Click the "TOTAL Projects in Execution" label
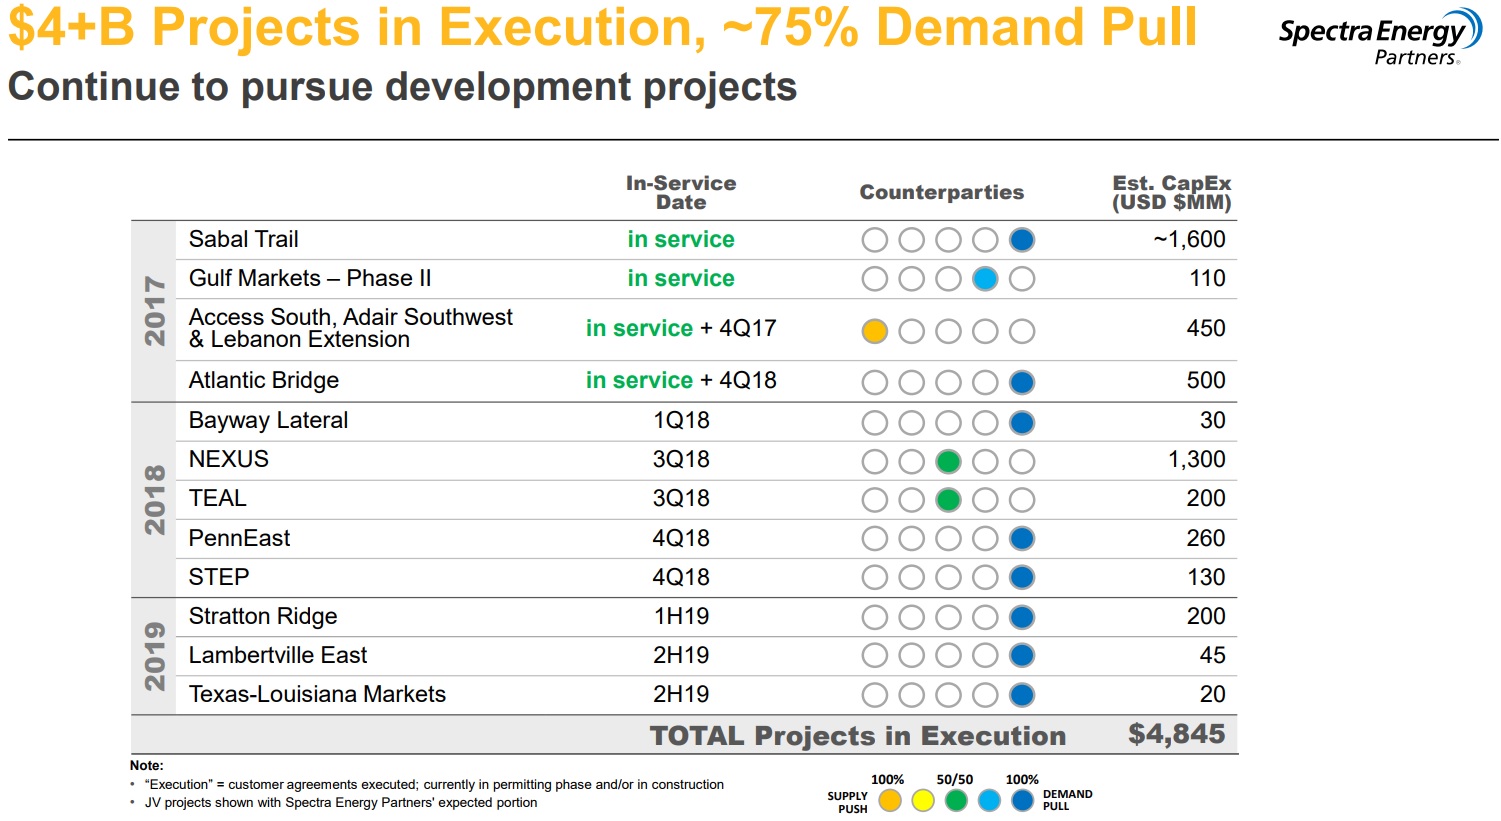 click(x=858, y=736)
